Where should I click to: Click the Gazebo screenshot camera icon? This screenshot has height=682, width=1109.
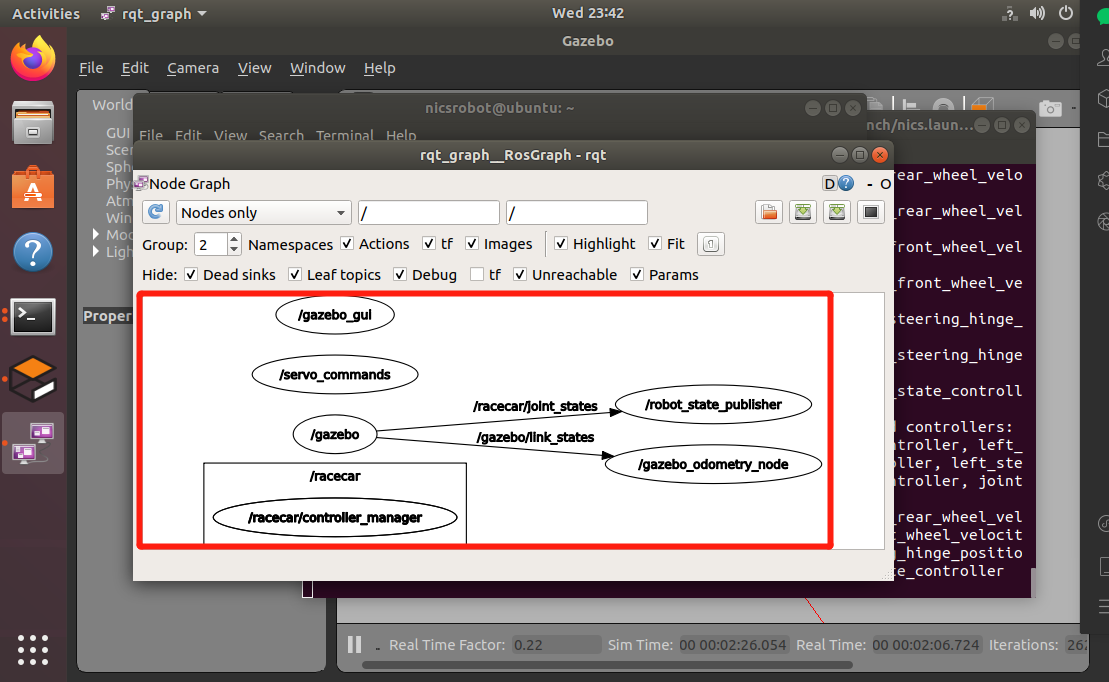pyautogui.click(x=1050, y=108)
